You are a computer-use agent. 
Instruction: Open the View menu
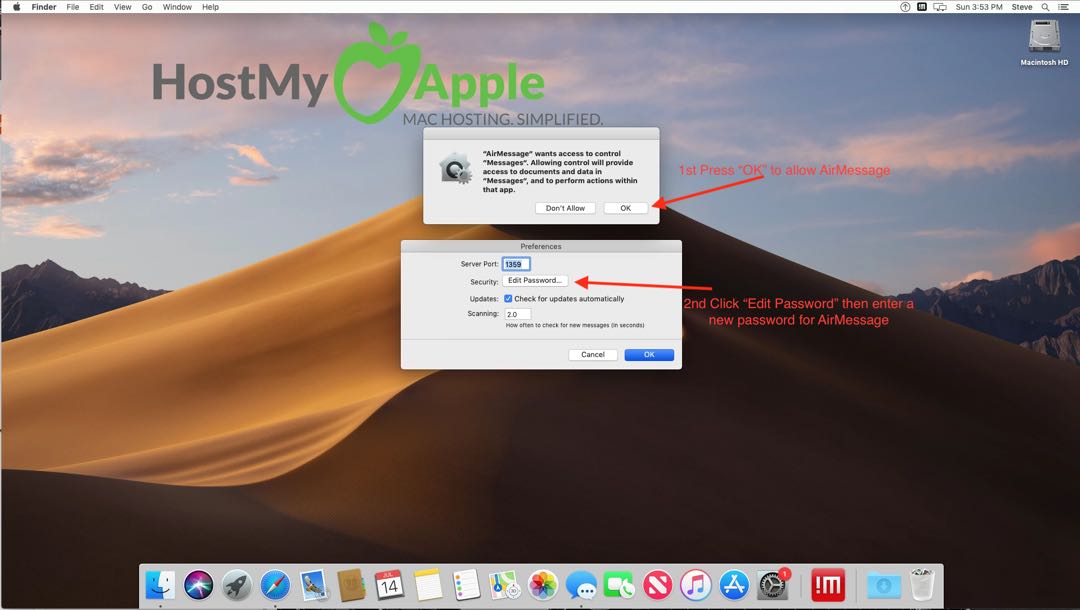tap(123, 7)
